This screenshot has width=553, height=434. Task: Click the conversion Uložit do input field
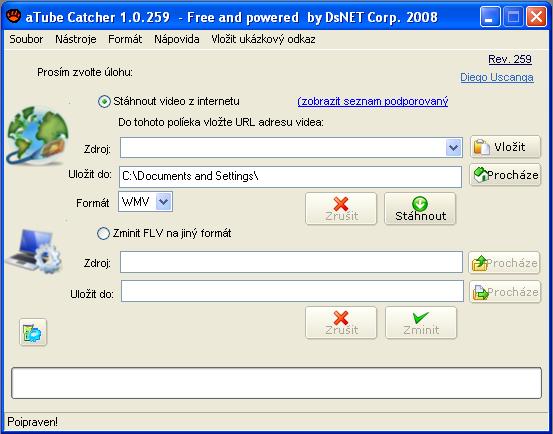pyautogui.click(x=292, y=291)
